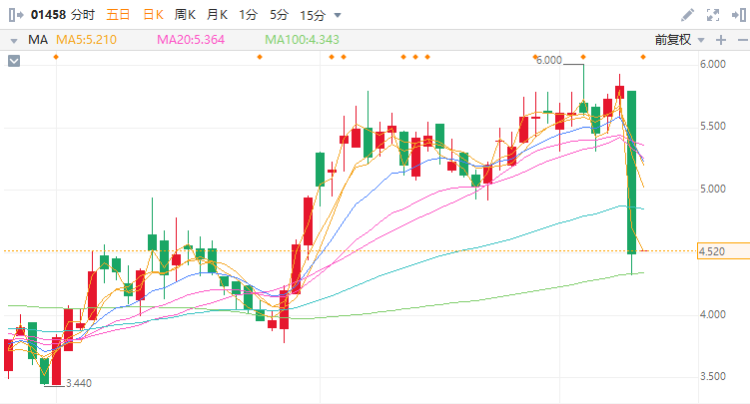This screenshot has width=750, height=404.
Task: Open the pencil drawing tool
Action: coord(687,15)
